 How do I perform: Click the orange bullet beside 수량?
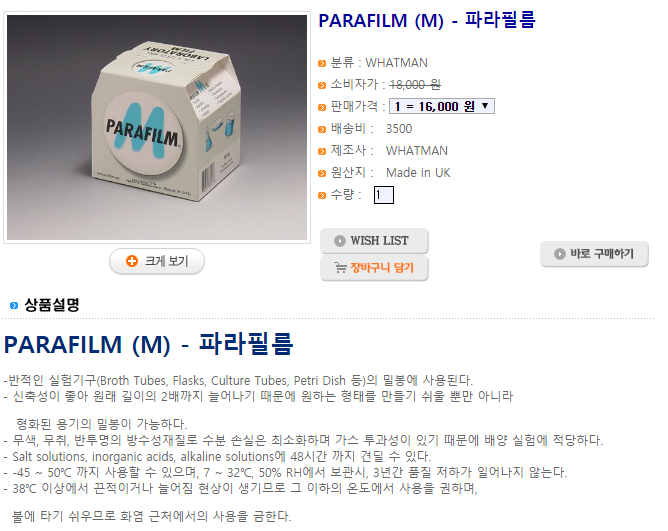click(x=322, y=196)
